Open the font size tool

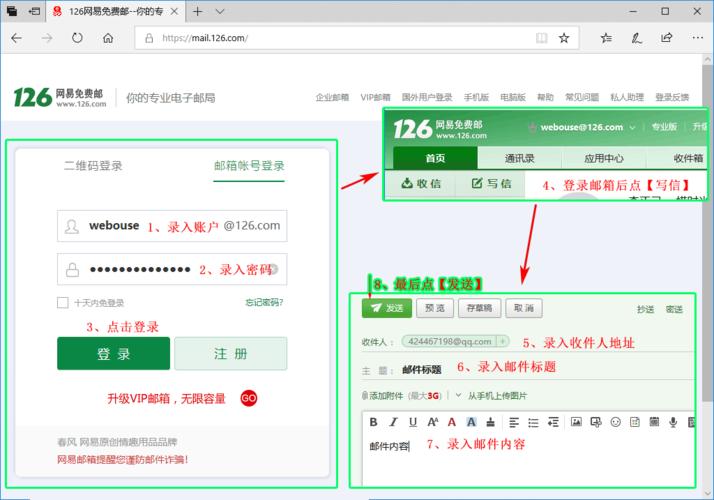coord(433,422)
